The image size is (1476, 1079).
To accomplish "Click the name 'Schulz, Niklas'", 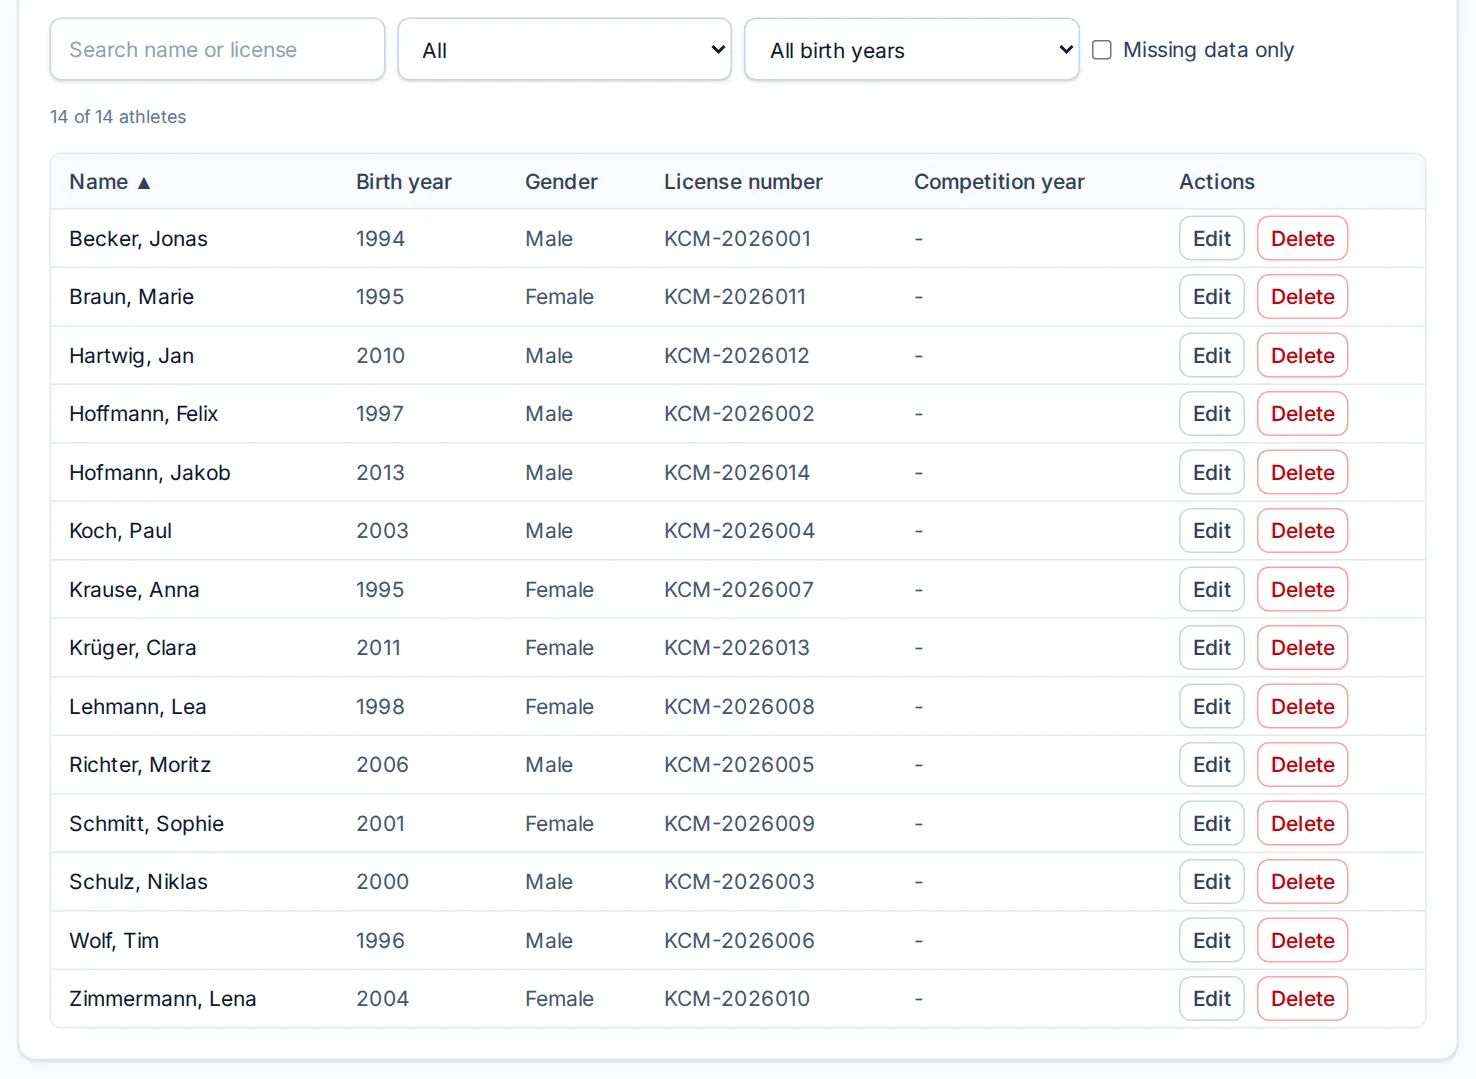I will 138,882.
